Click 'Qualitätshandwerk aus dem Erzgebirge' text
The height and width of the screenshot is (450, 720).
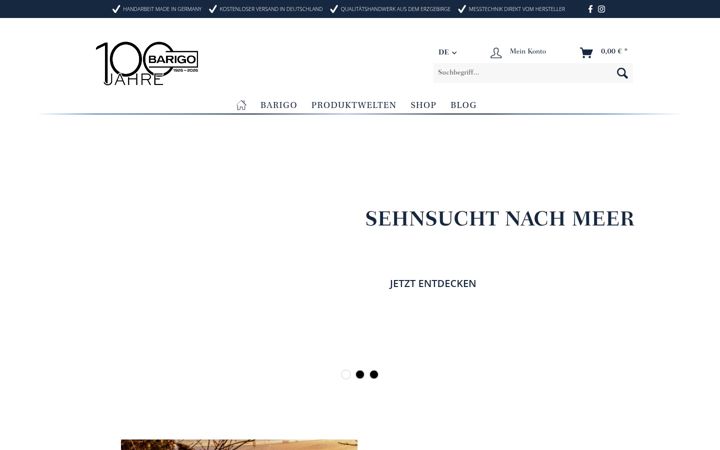pyautogui.click(x=395, y=9)
